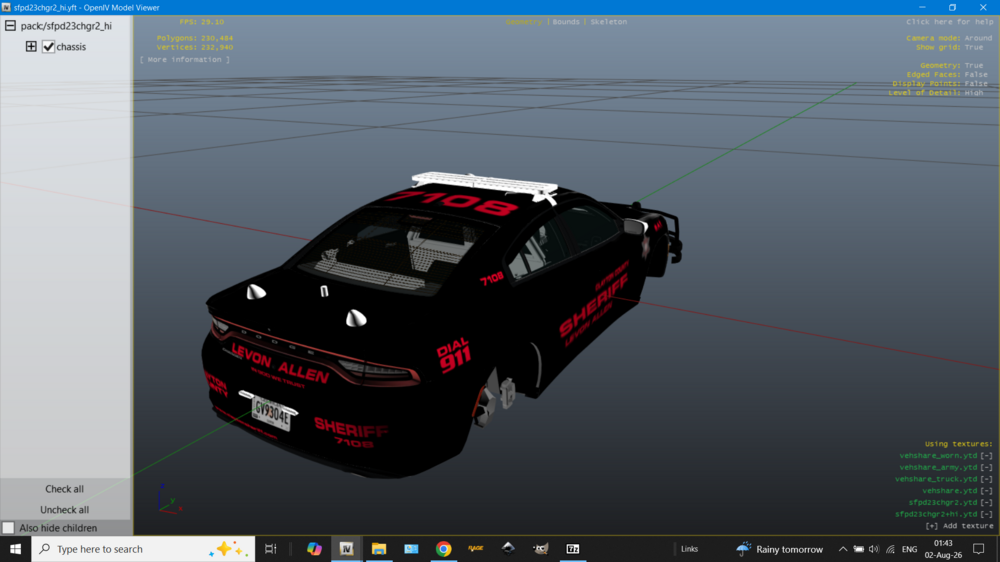Click the XYZ axis gizmo
The image size is (1000, 562).
[x=169, y=499]
